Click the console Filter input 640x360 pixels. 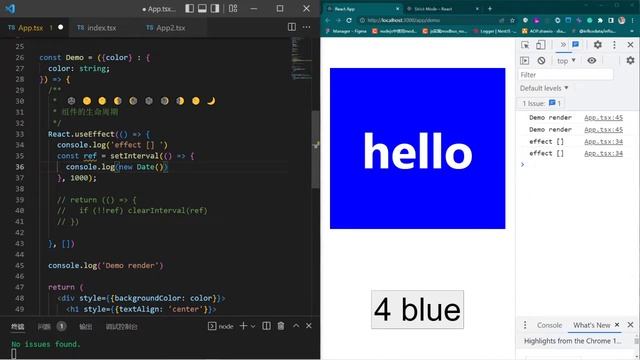pos(566,75)
